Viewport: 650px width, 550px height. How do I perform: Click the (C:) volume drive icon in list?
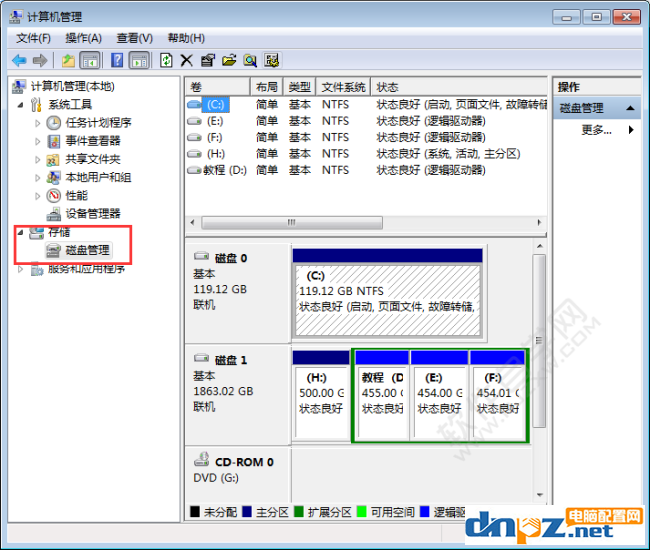[x=194, y=104]
